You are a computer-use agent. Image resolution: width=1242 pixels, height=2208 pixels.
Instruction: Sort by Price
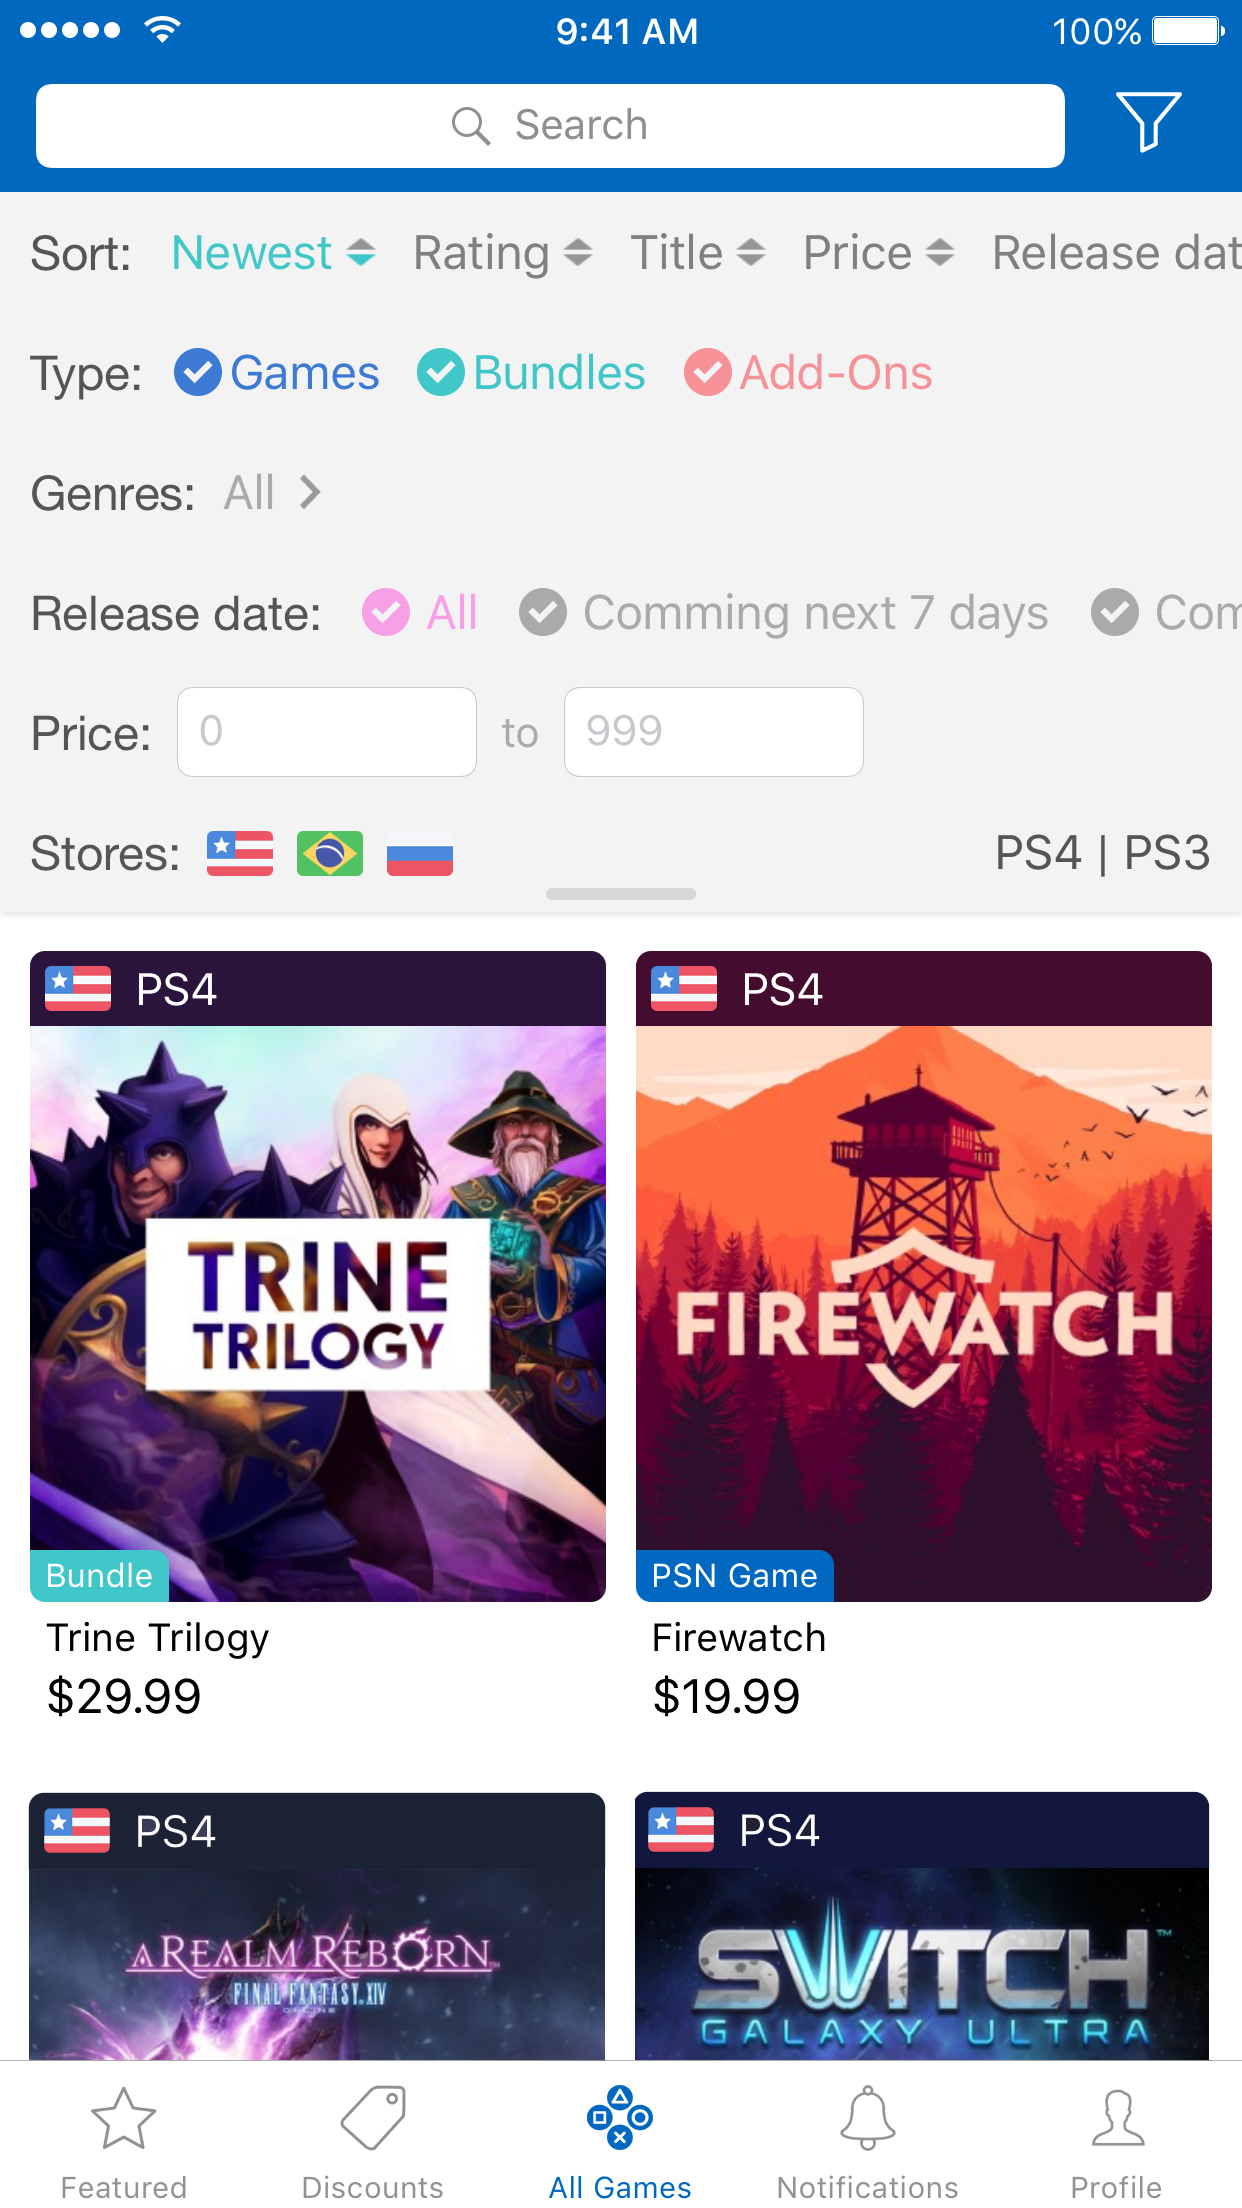[879, 253]
